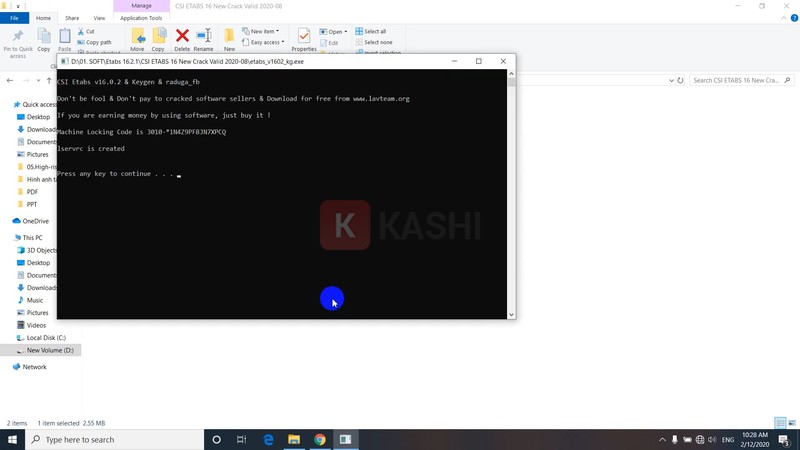This screenshot has width=800, height=450.
Task: Click the console window vertical scrollbar
Action: [512, 190]
